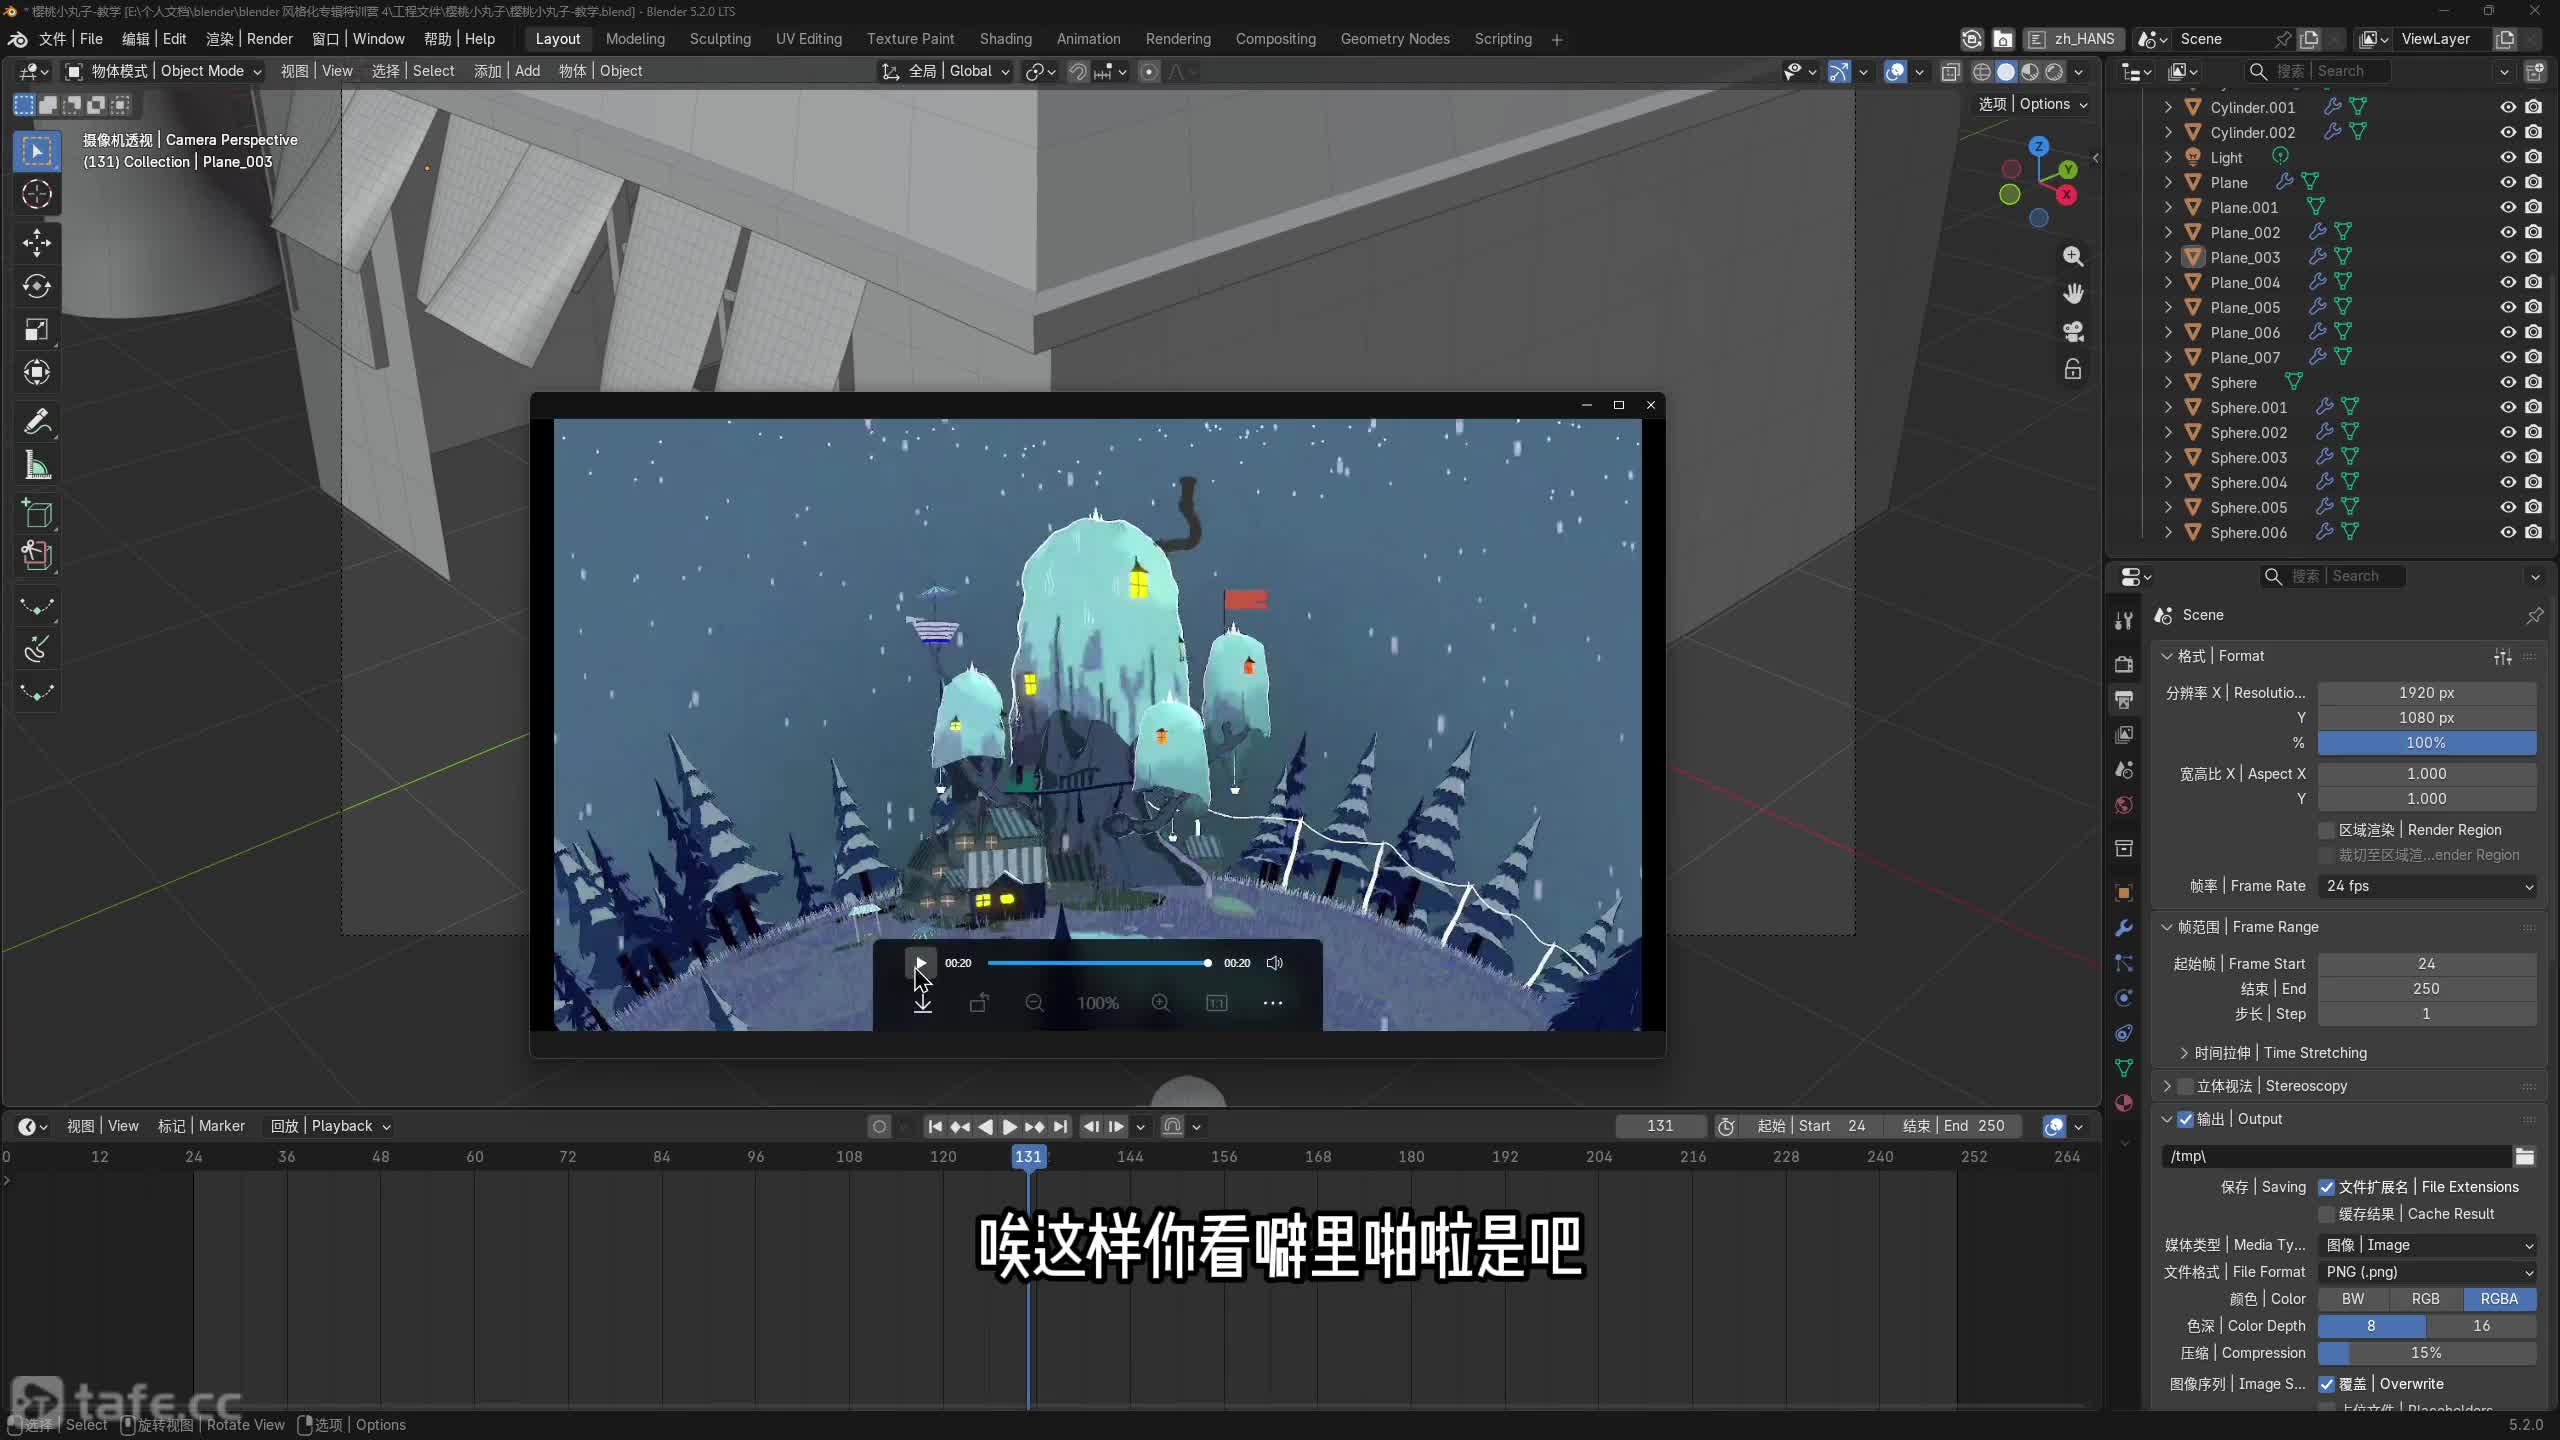
Task: Activate the Scale tool
Action: 37,329
